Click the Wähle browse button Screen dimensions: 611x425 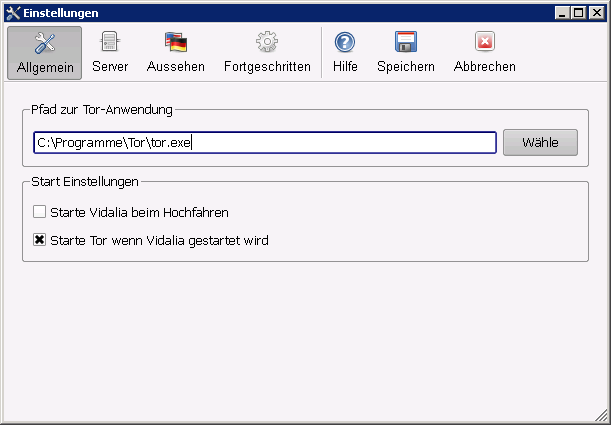click(x=540, y=143)
